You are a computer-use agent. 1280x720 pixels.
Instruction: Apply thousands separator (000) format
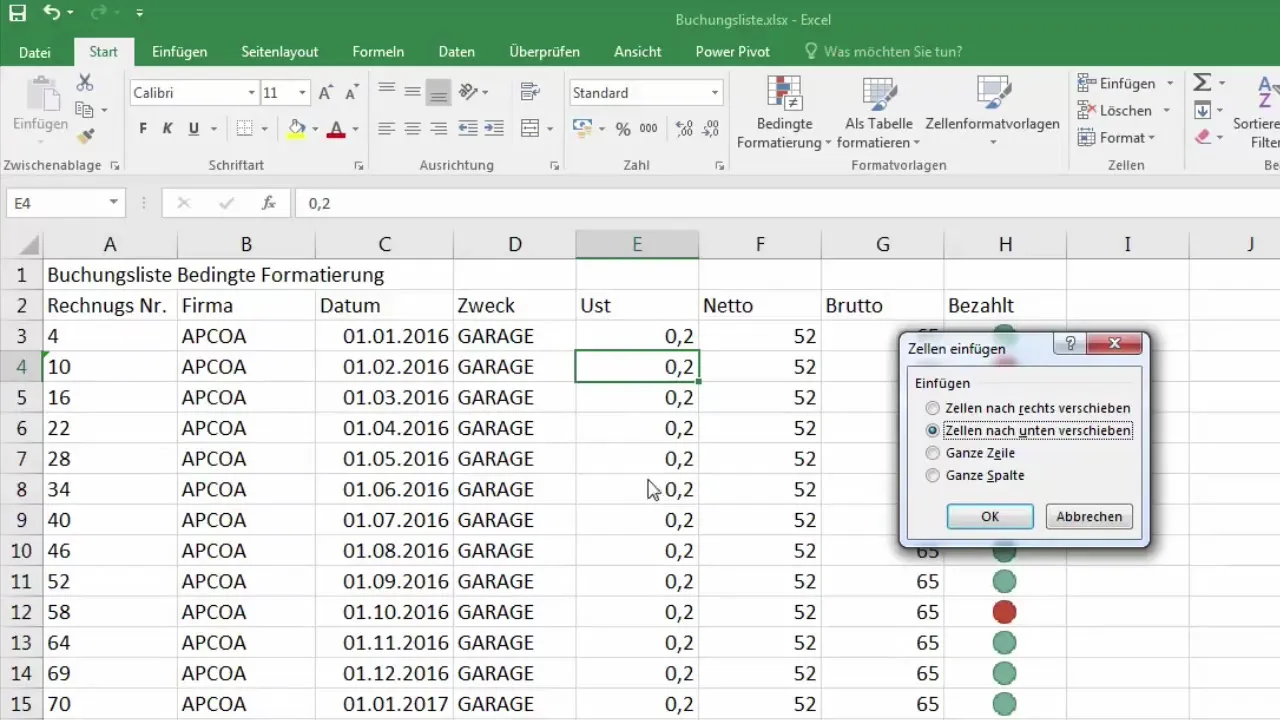coord(648,128)
